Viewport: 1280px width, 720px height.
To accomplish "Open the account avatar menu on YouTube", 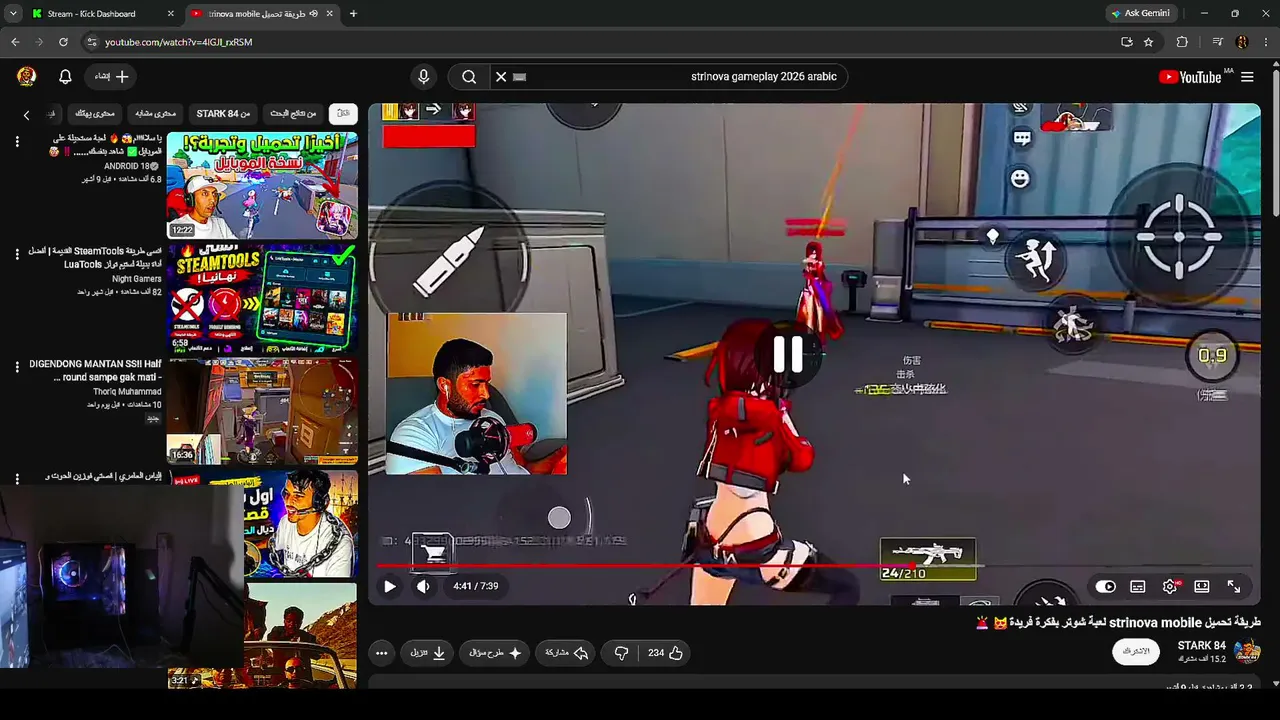I will pos(27,76).
